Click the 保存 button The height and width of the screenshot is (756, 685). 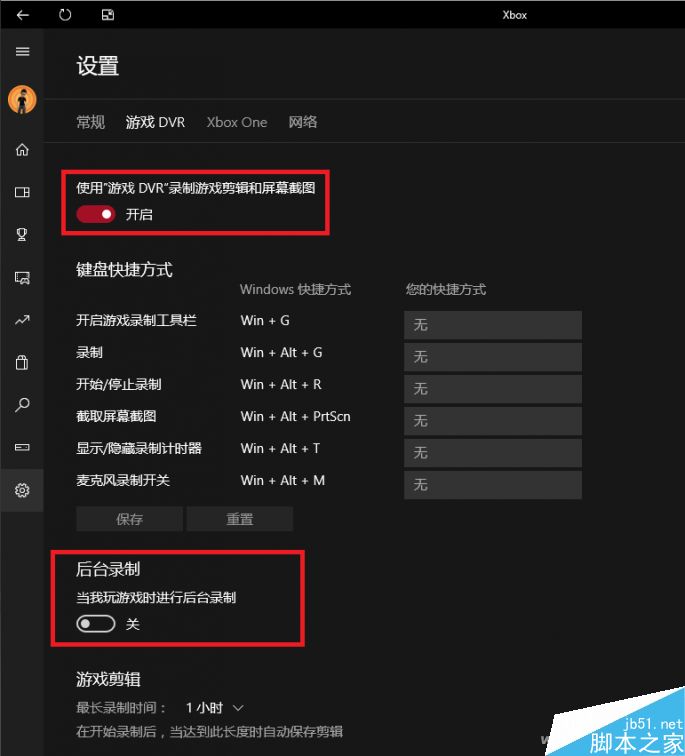(129, 519)
